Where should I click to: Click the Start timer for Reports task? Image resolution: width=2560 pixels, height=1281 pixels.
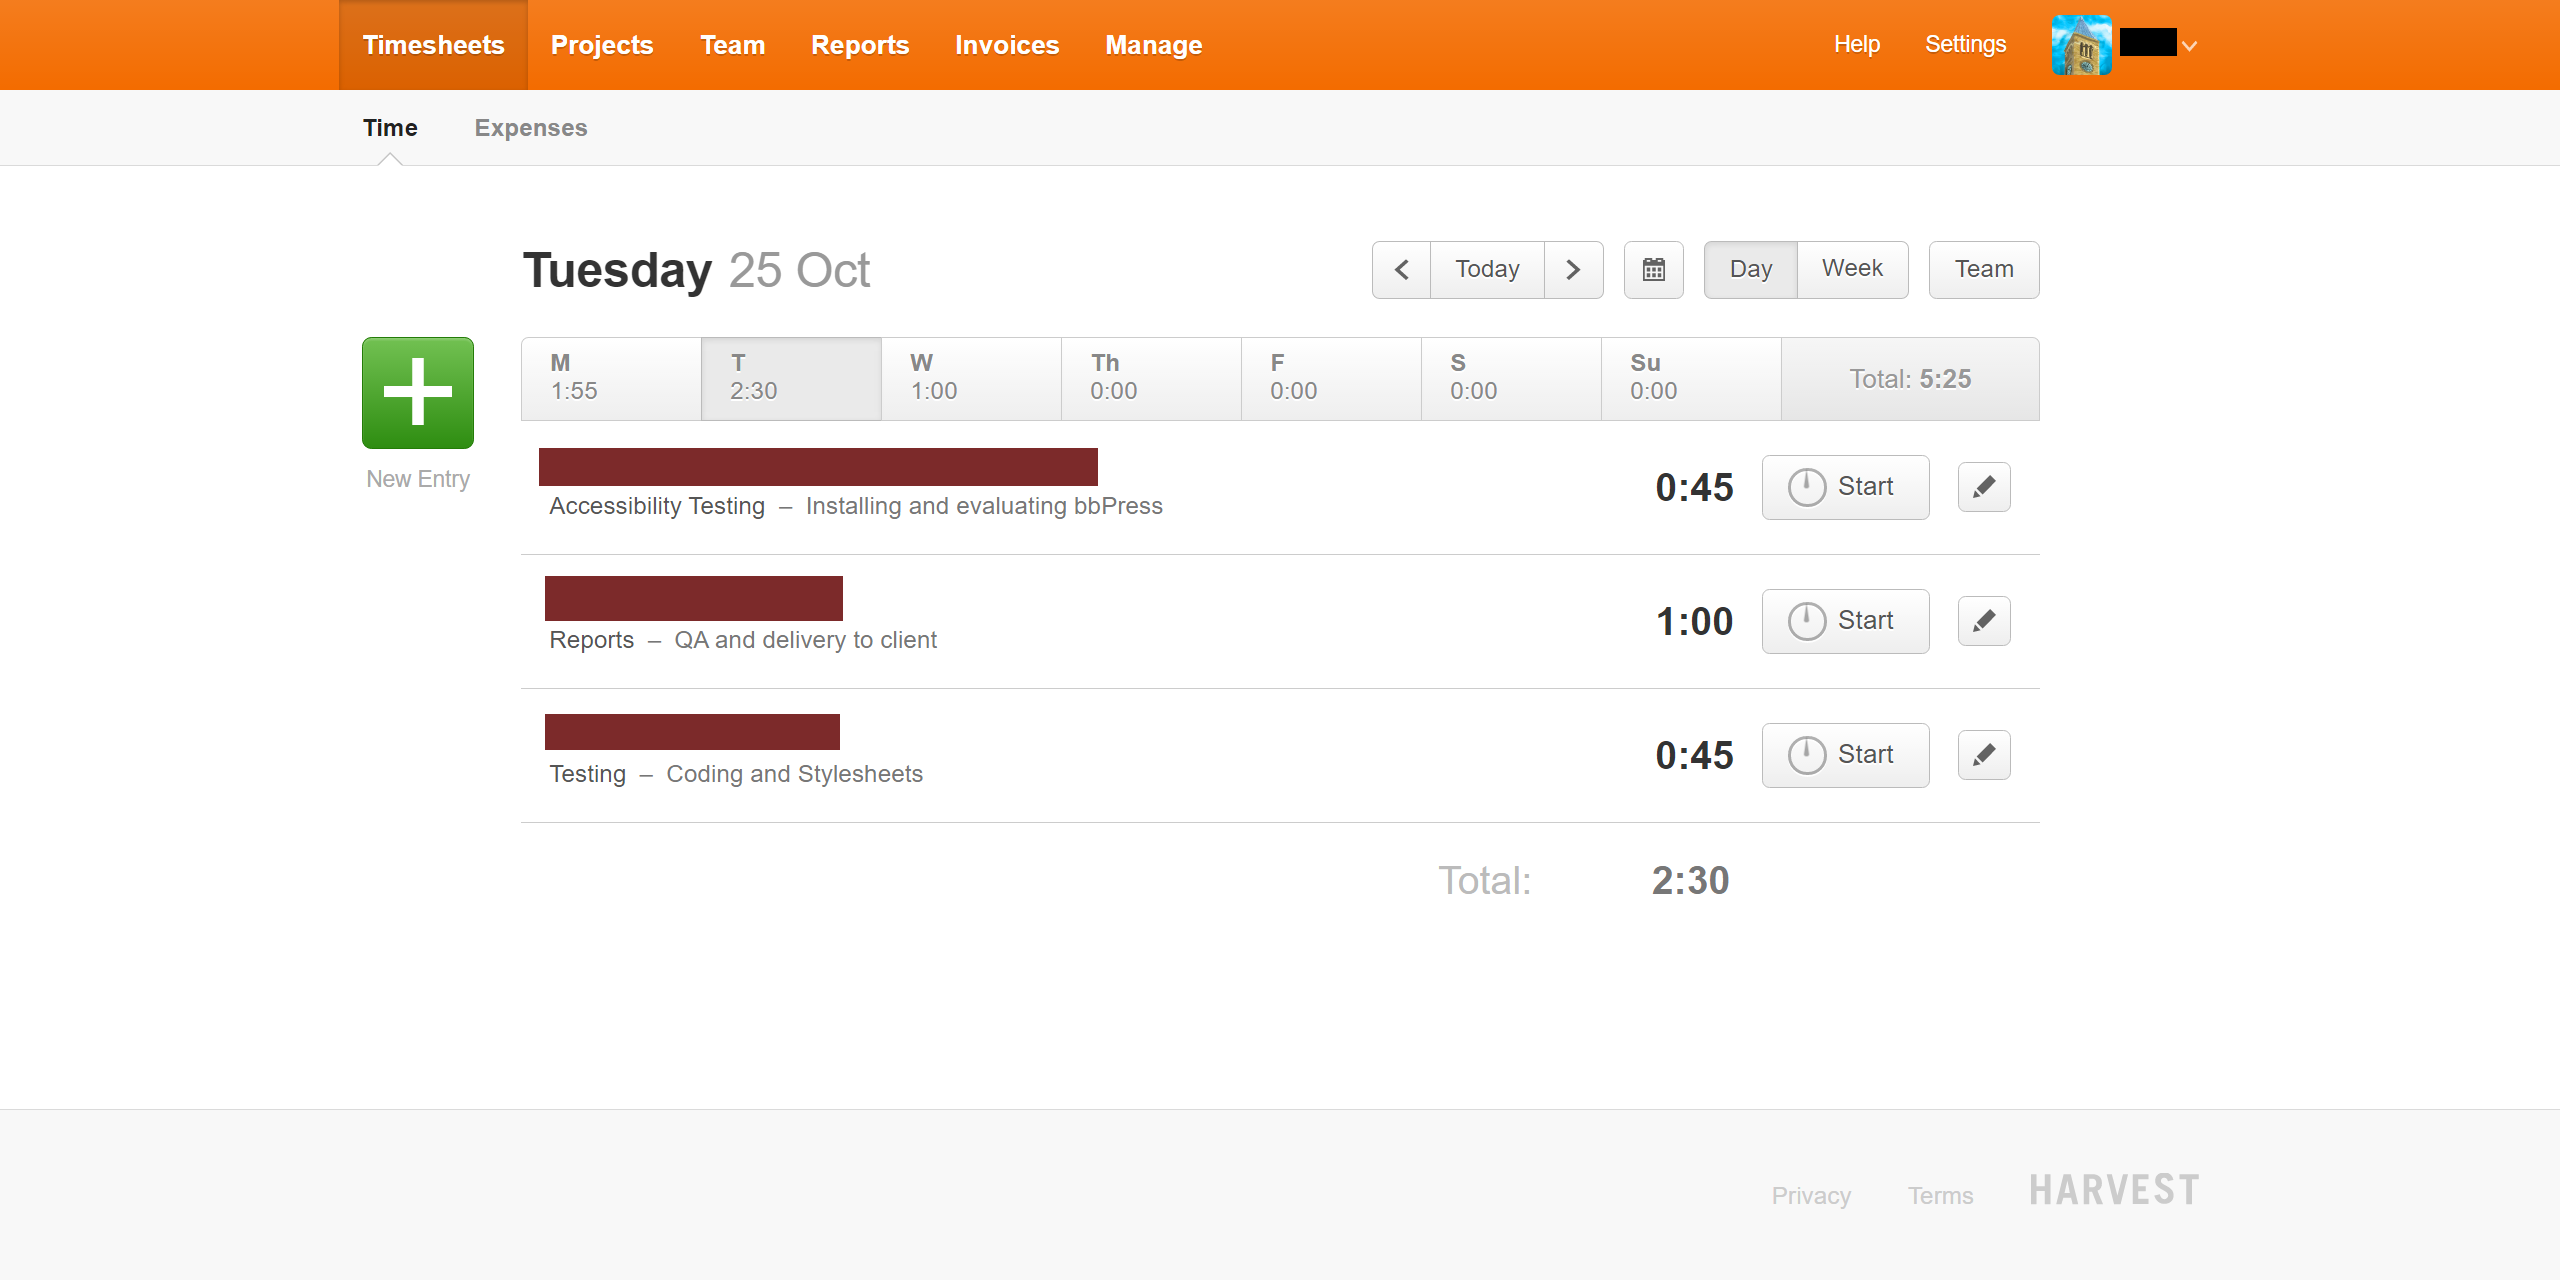(1843, 621)
